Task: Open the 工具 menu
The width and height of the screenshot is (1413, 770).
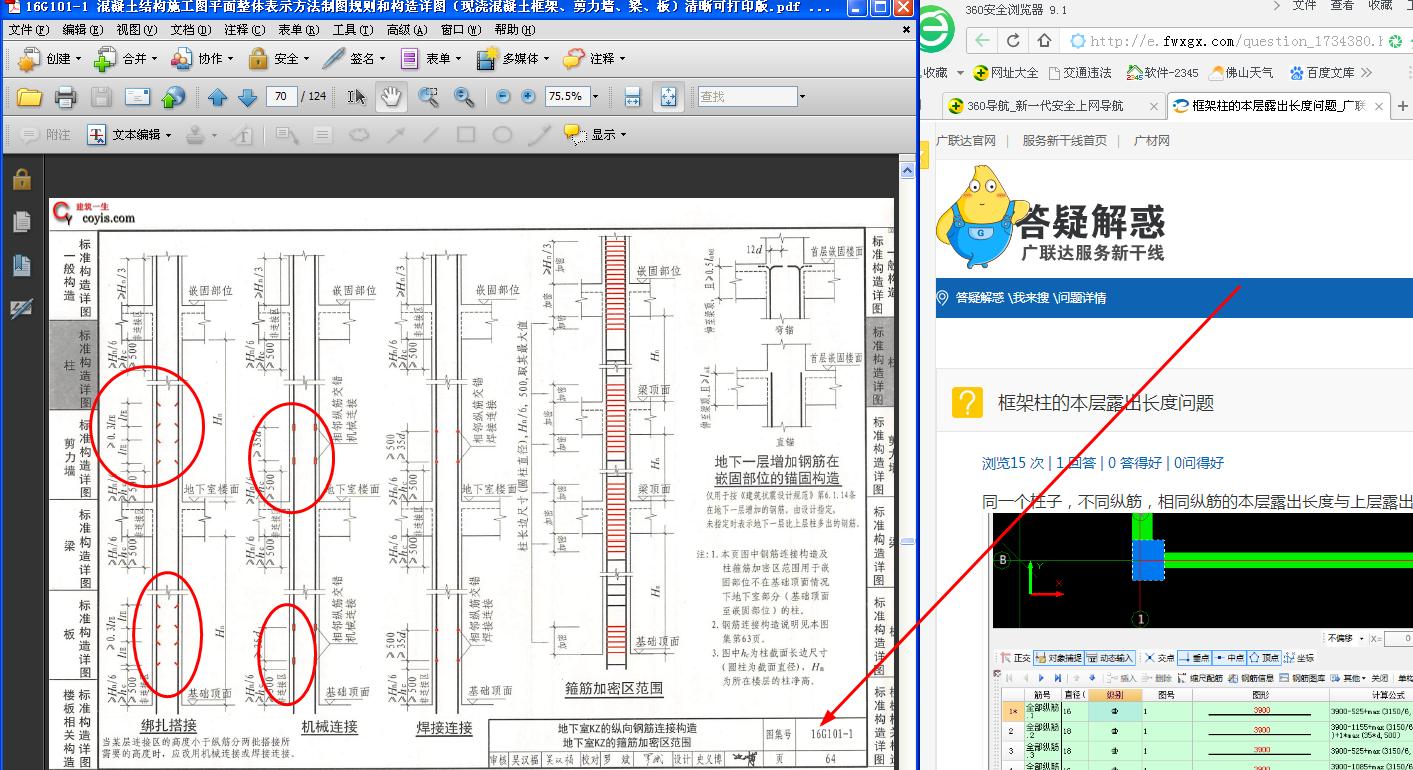Action: (x=353, y=30)
